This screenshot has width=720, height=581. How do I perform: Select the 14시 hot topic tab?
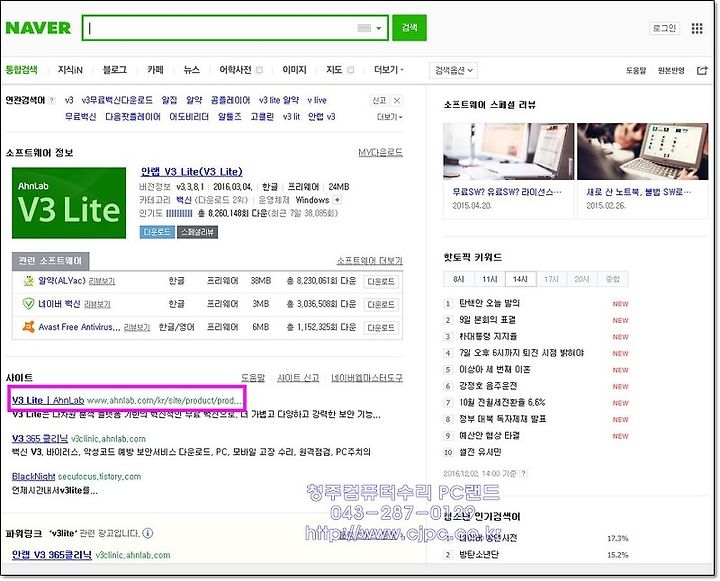(520, 279)
